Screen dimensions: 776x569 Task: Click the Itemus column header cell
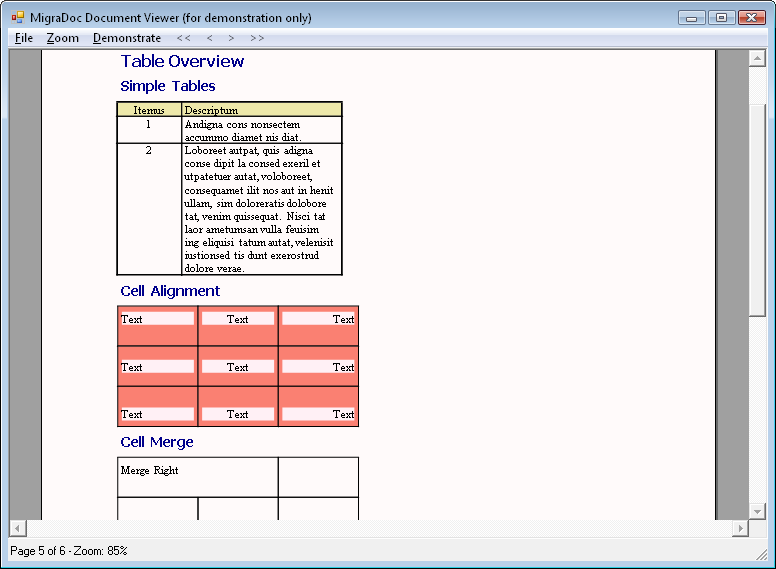[x=149, y=110]
